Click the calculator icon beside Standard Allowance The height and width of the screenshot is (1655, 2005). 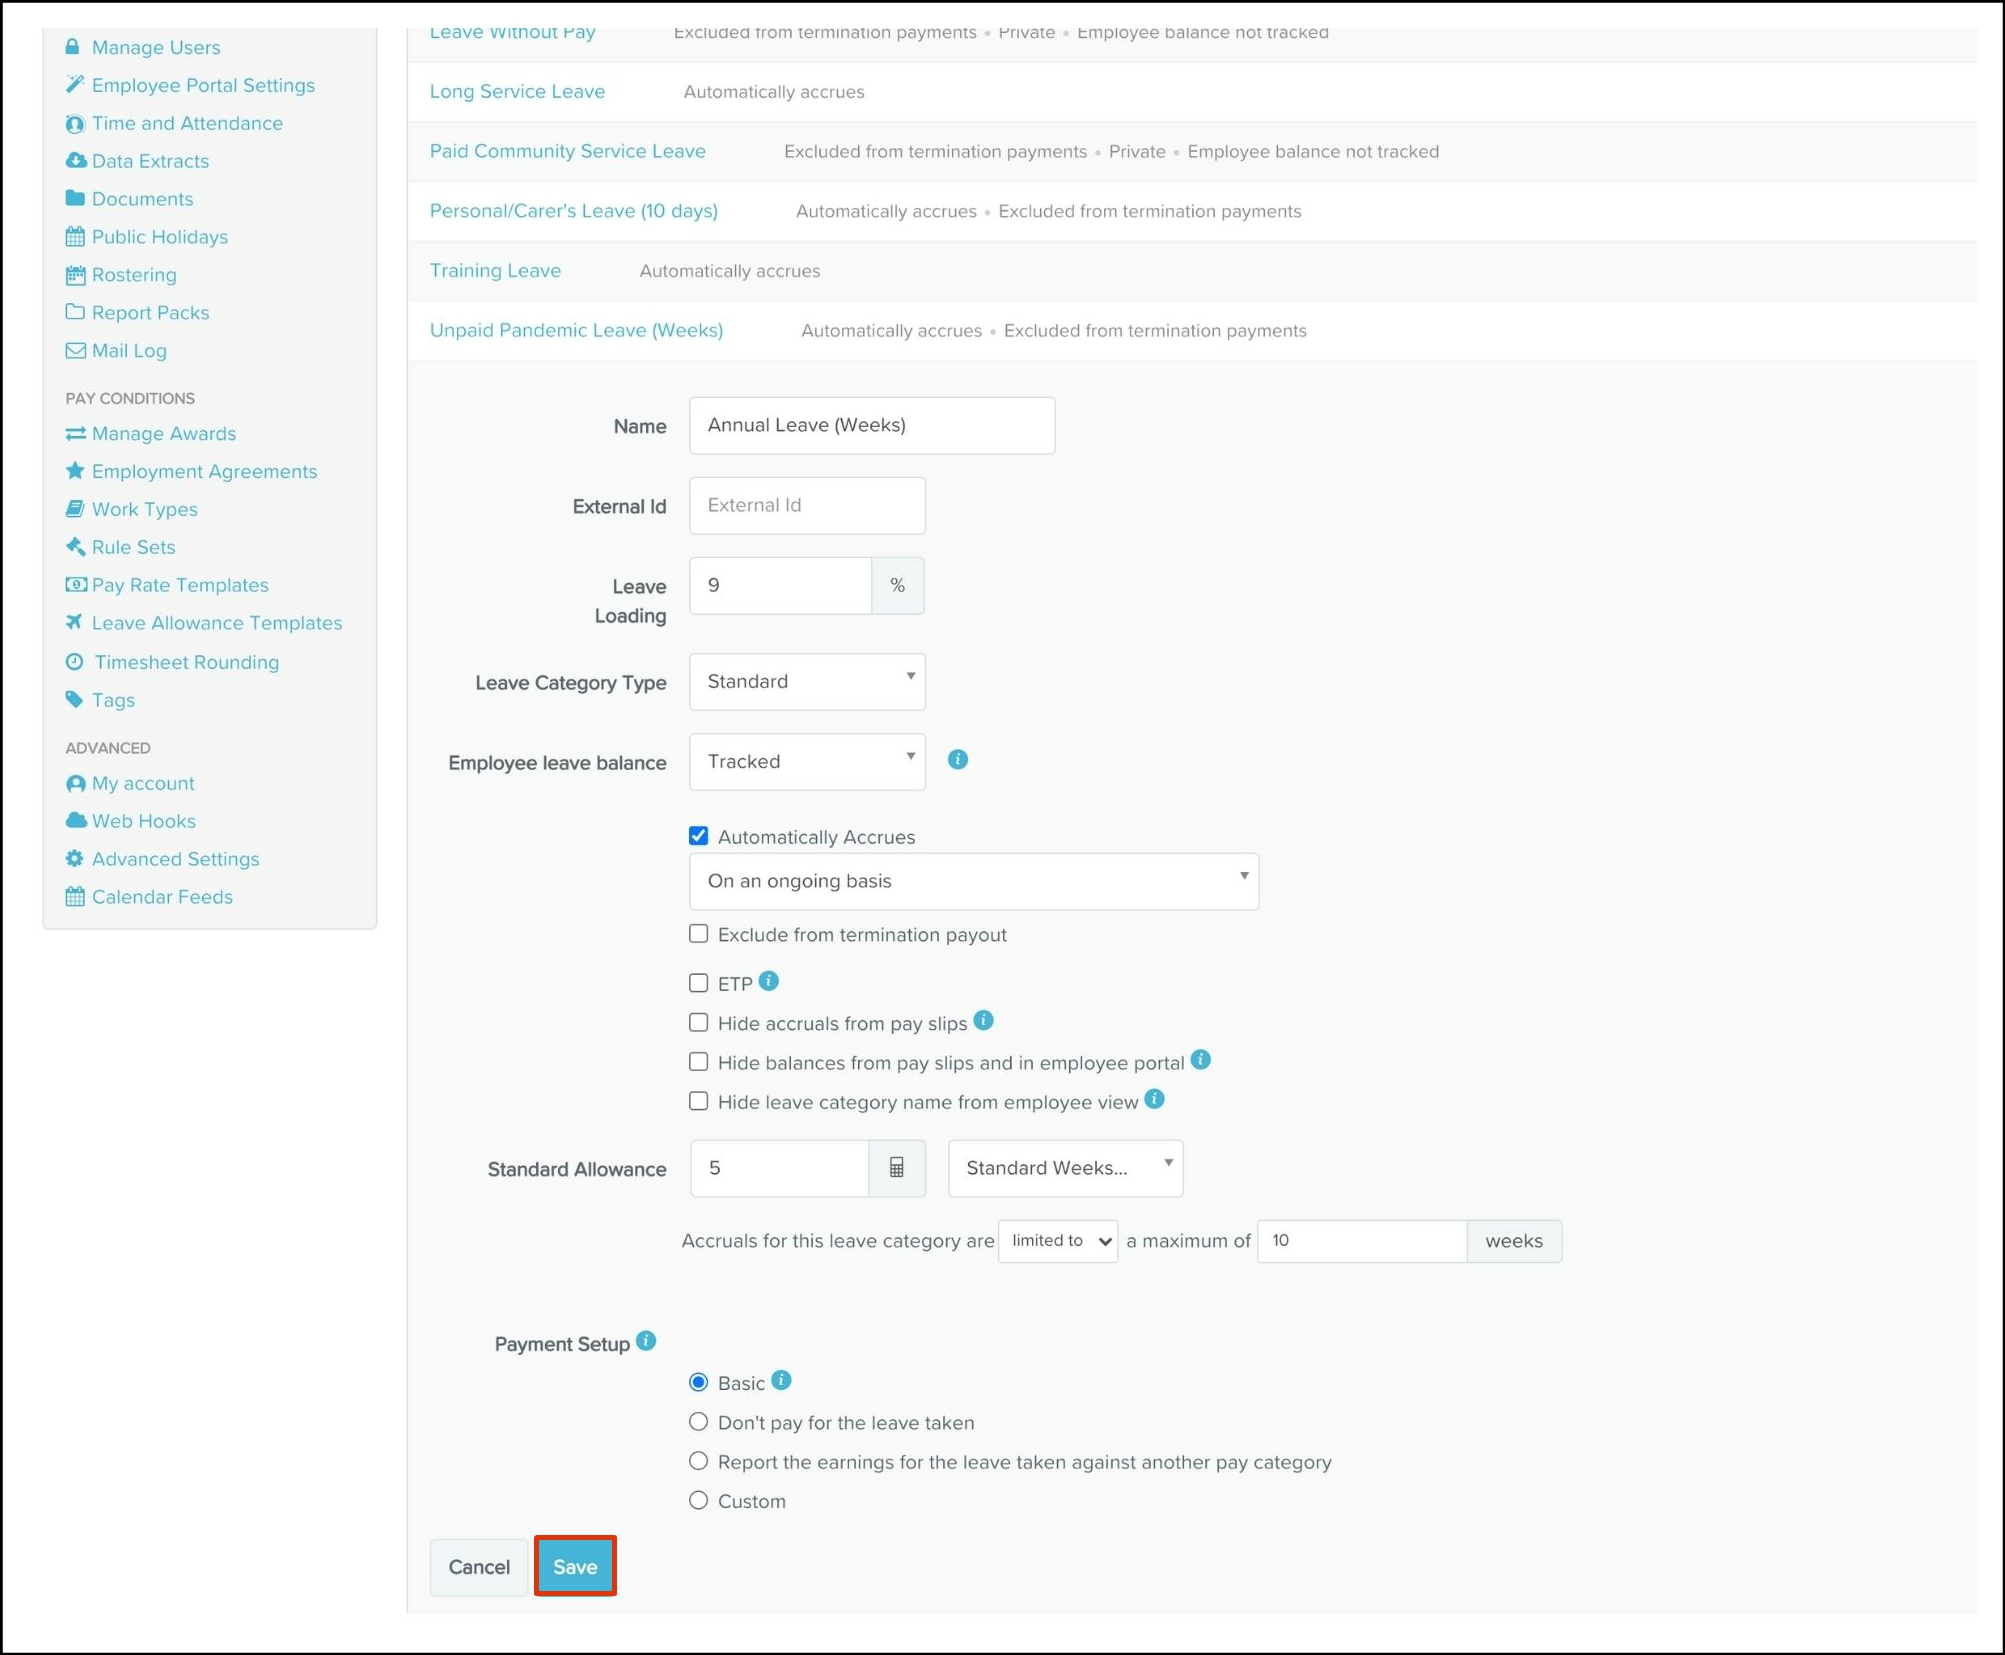click(896, 1167)
